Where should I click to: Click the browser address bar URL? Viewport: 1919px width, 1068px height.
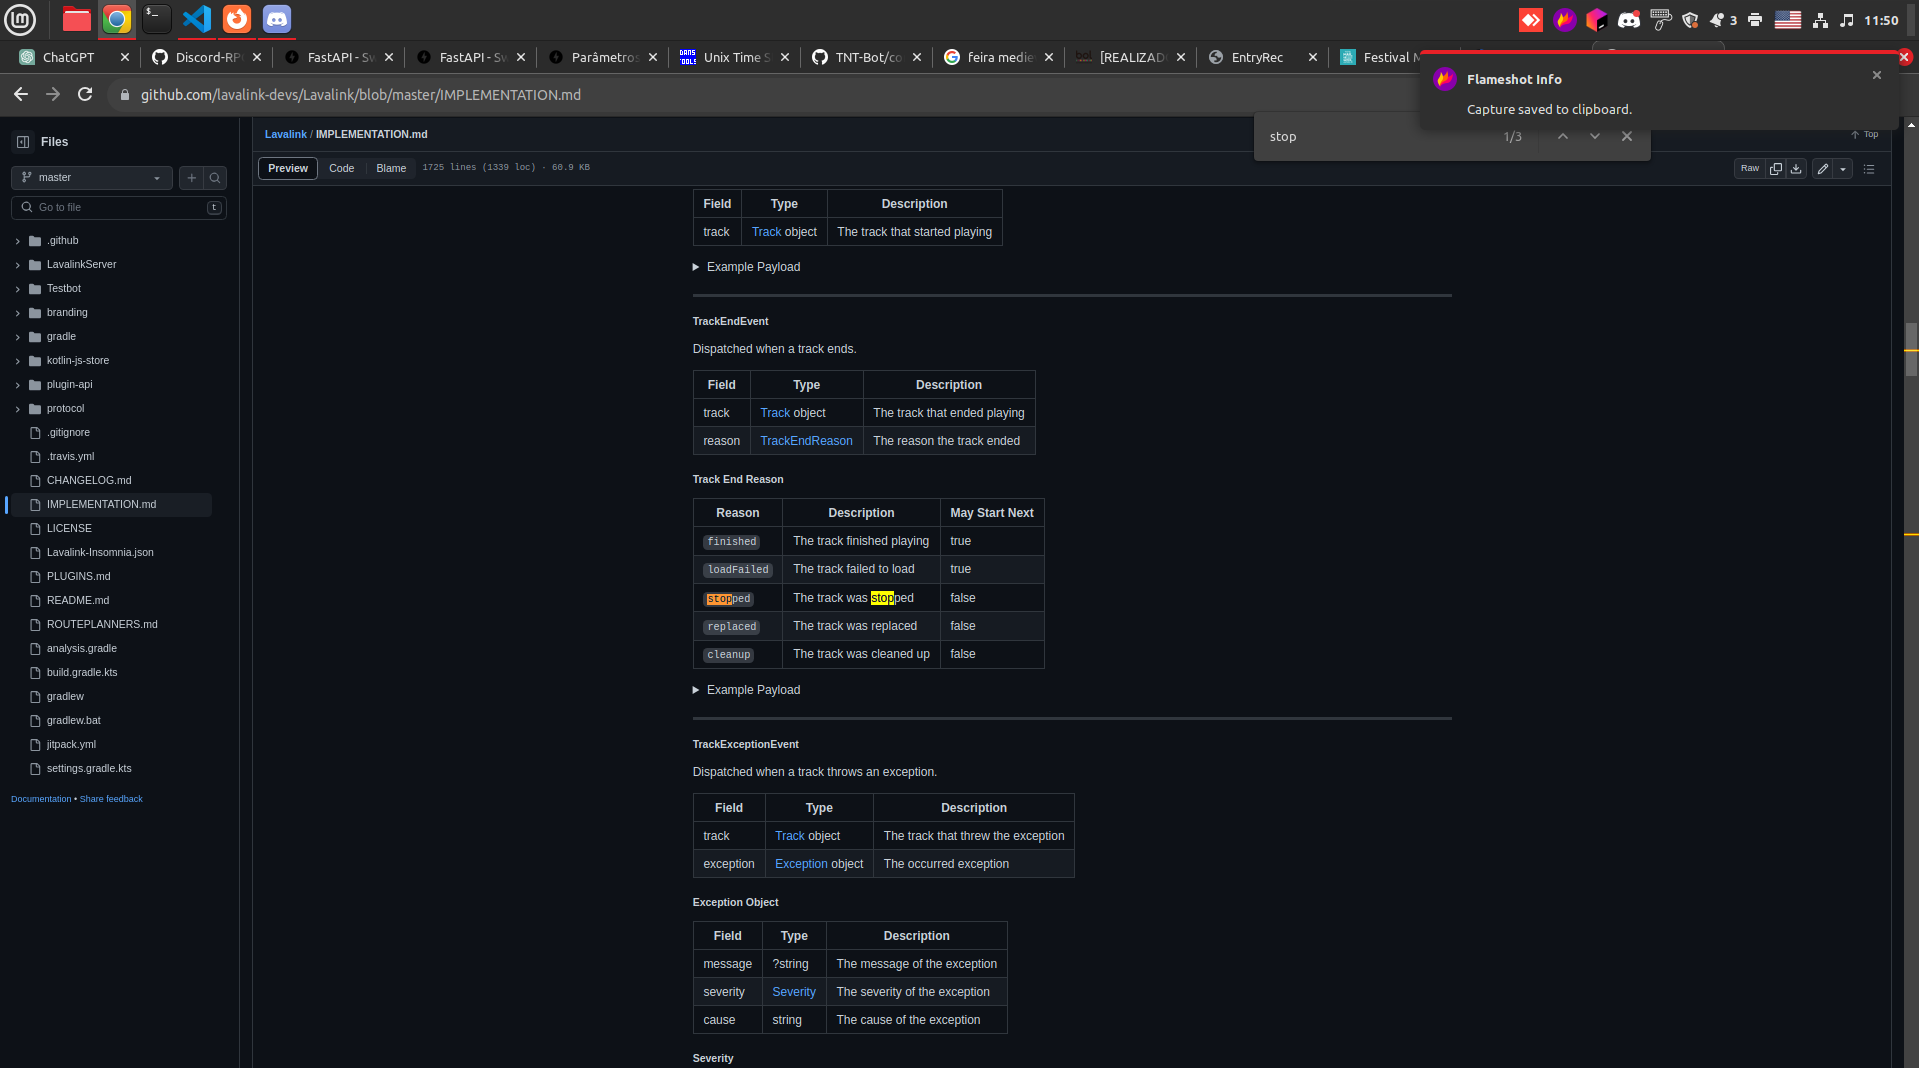pos(360,95)
